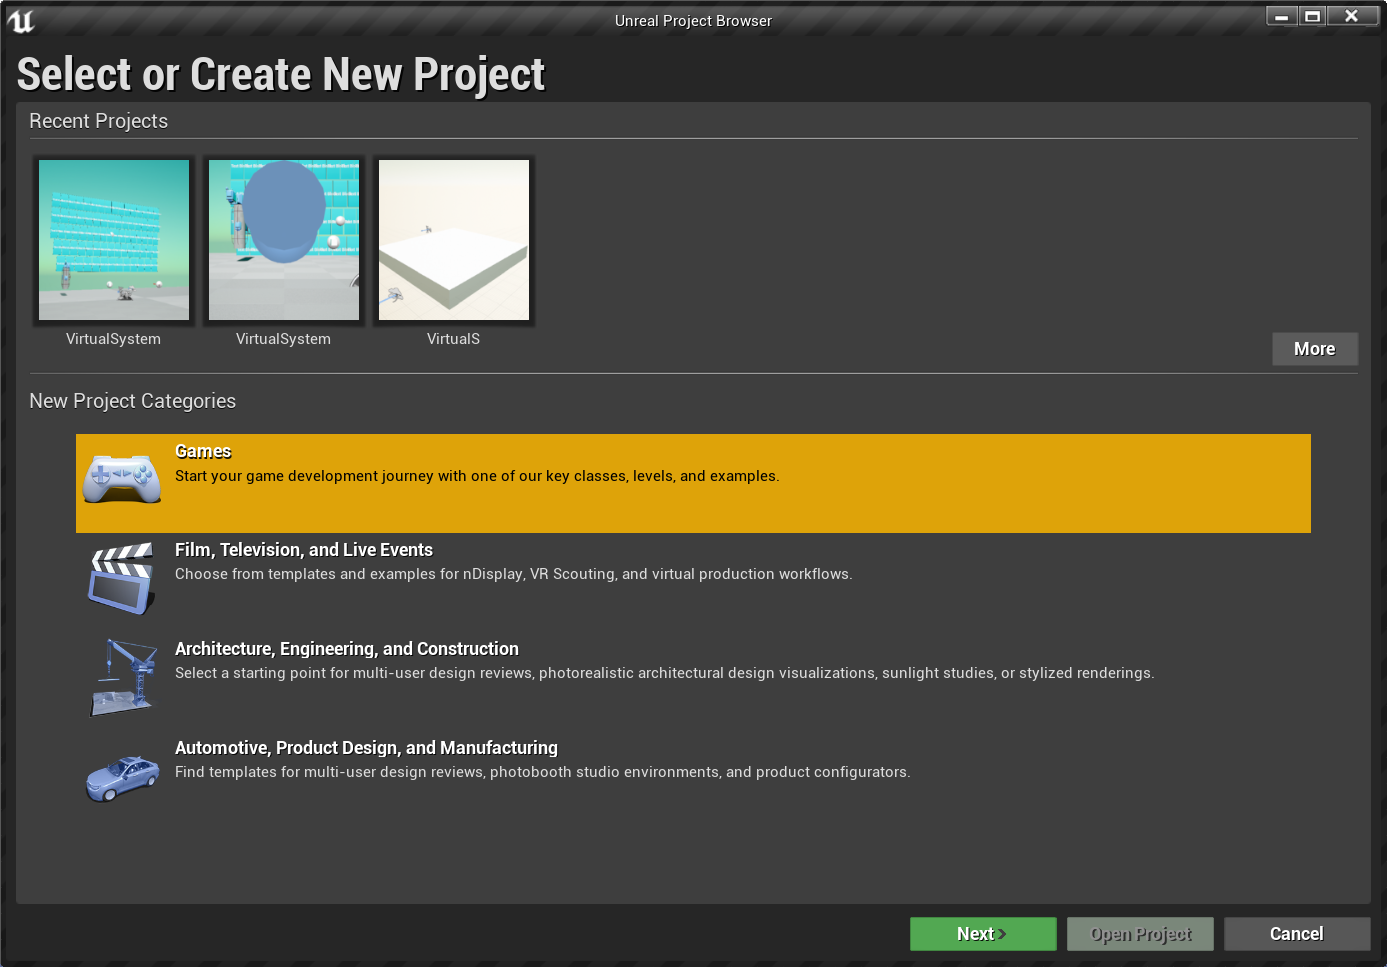
Task: Click the Unreal Engine logo icon
Action: (20, 20)
